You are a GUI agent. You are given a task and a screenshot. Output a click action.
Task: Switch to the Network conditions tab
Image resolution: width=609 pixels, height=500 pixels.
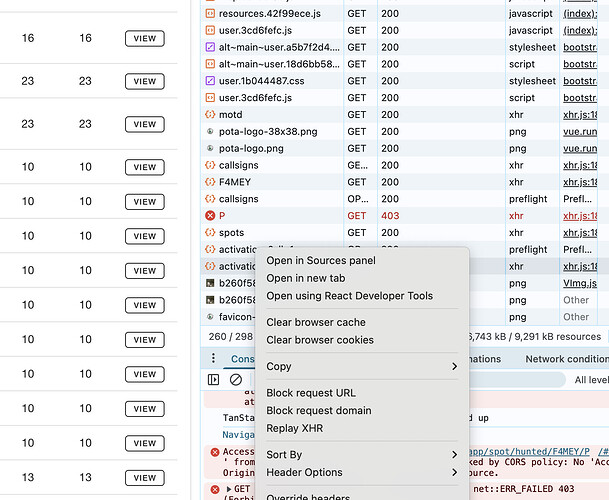566,359
